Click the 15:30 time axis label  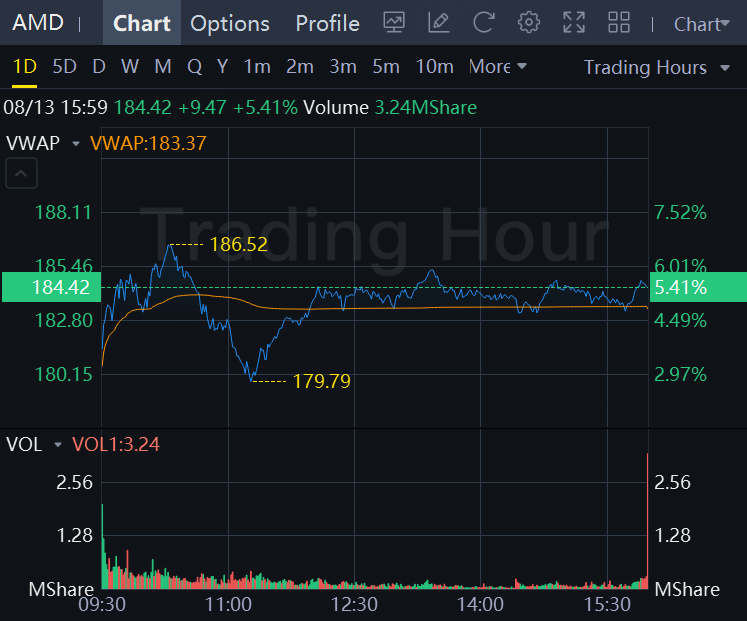click(607, 605)
